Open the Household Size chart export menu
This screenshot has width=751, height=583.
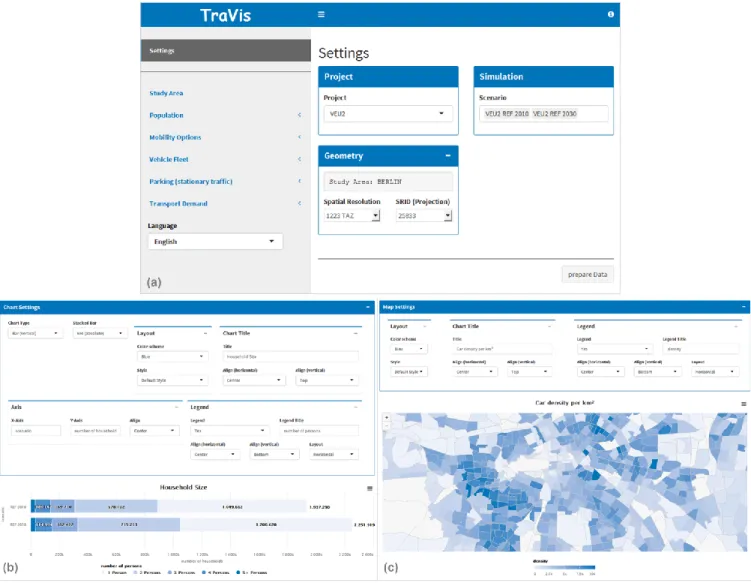[370, 488]
